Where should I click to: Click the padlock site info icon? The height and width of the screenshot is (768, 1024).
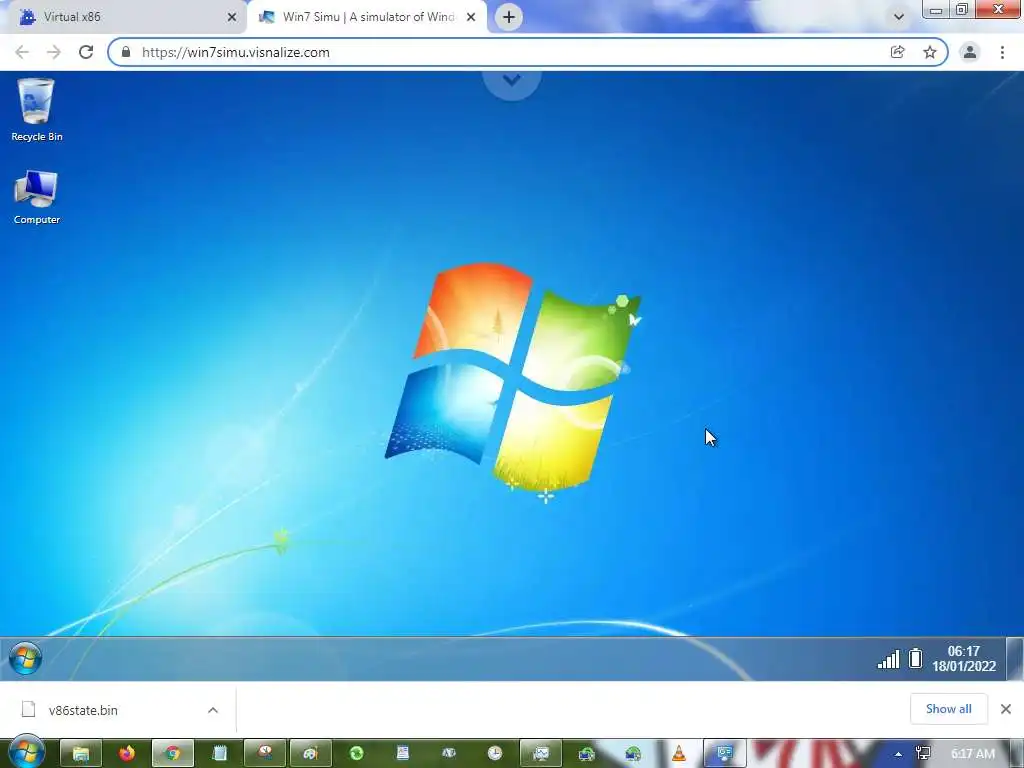(x=126, y=52)
